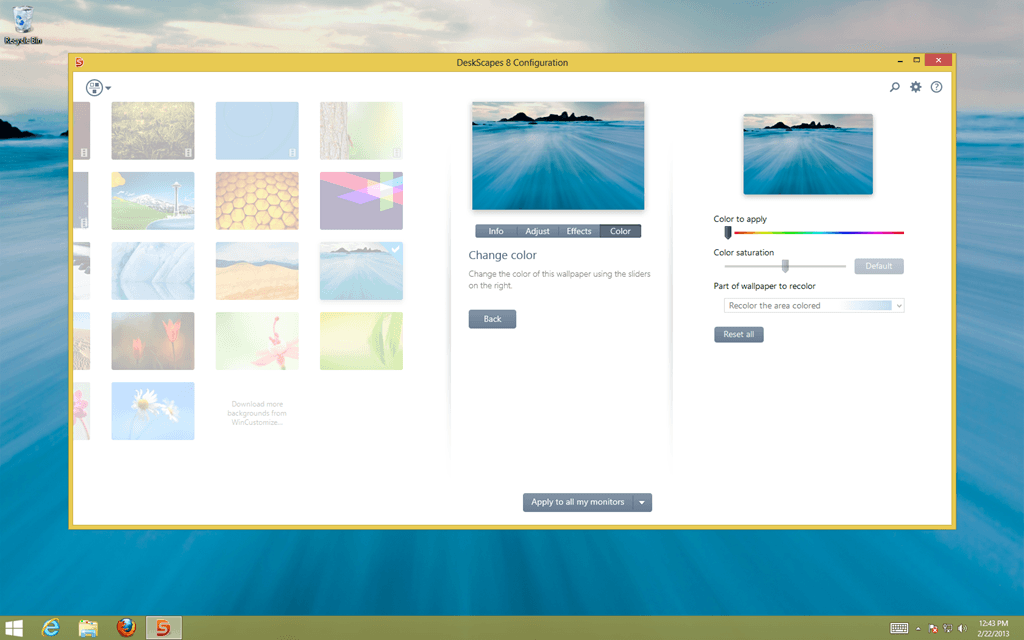Expand the arrow beside Apply to all my monitors

coord(644,502)
